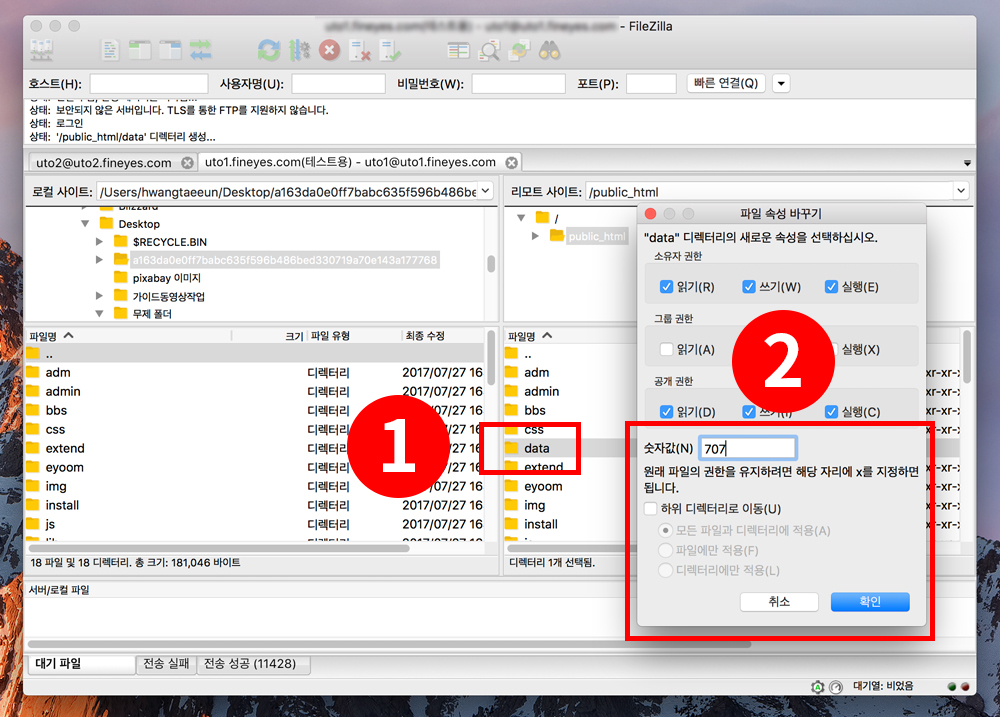Toggle the synchronized browsing icon
The height and width of the screenshot is (717, 1000).
click(519, 49)
